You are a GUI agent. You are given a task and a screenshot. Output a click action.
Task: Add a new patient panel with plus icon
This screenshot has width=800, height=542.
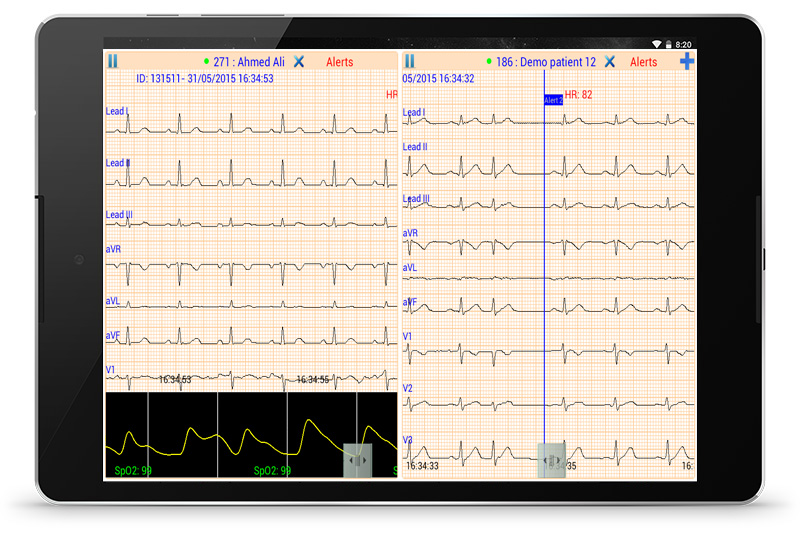point(687,62)
